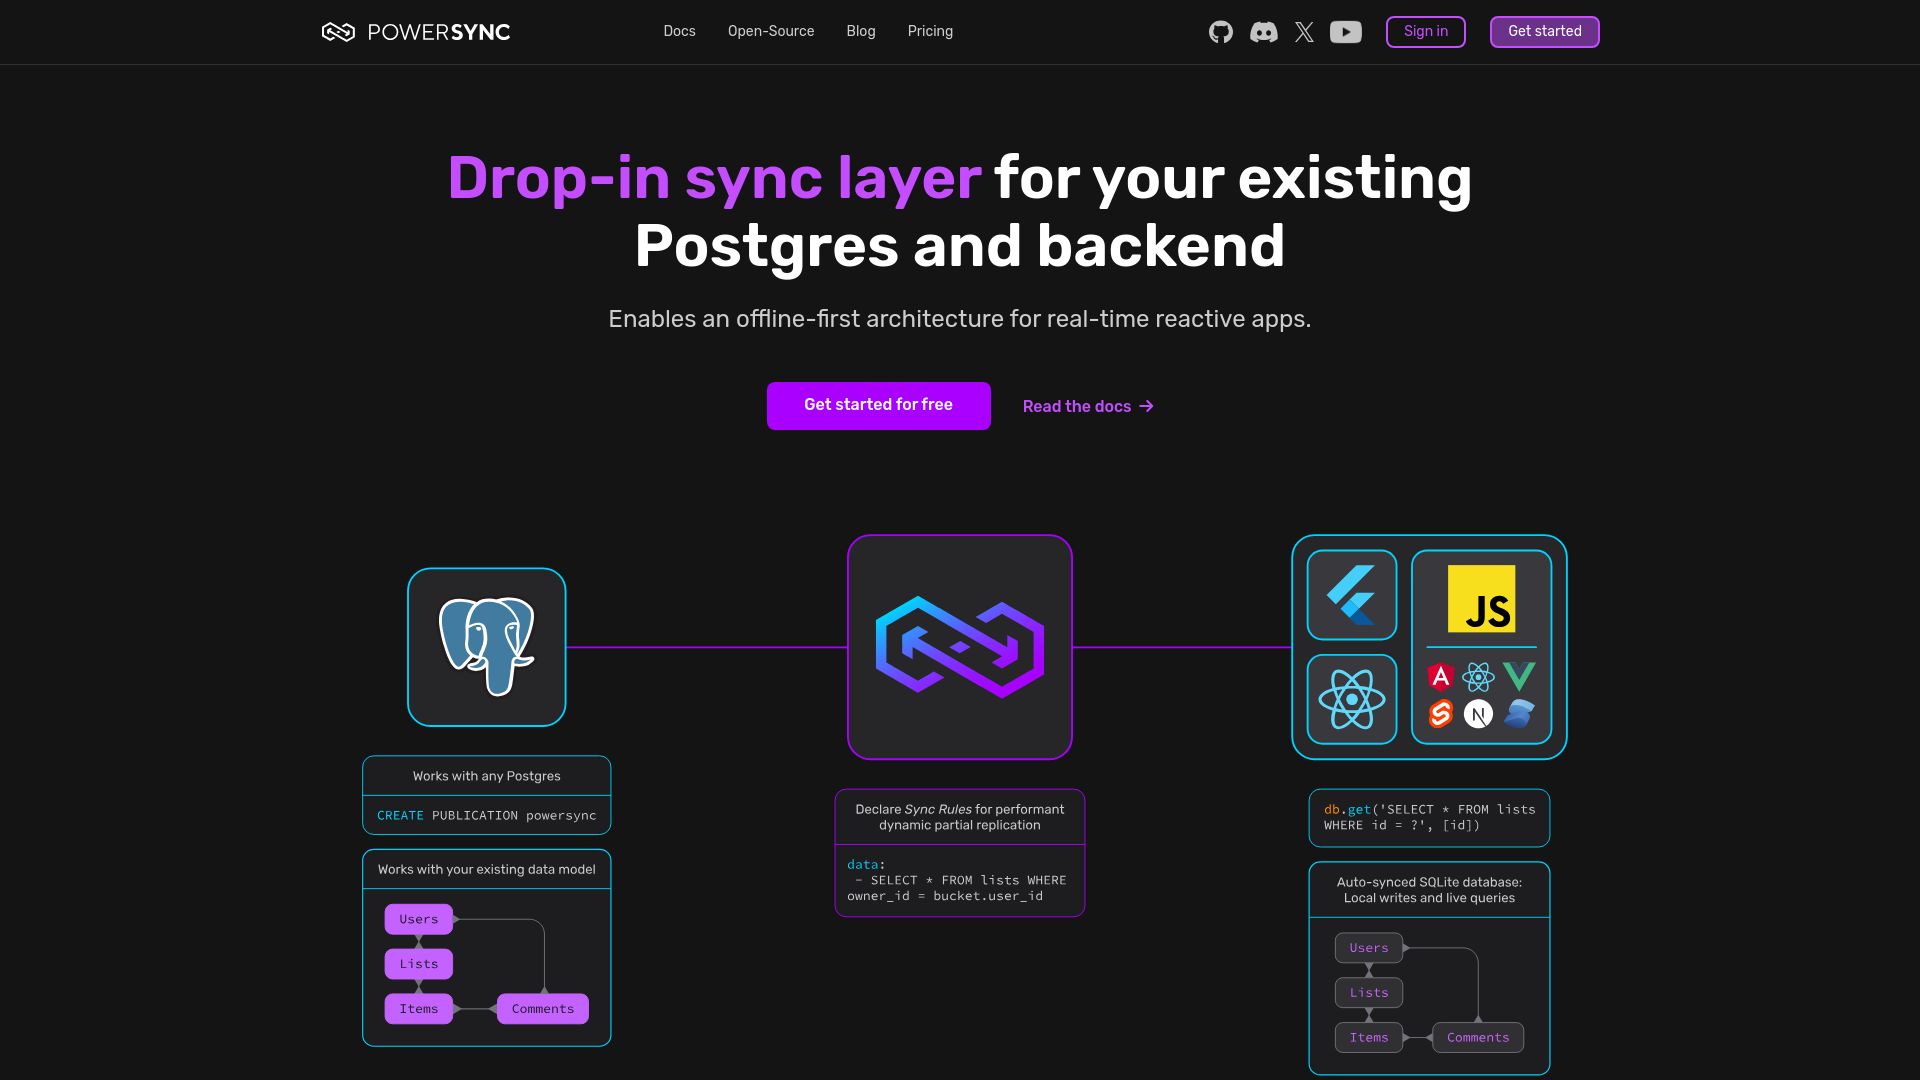Click the 'Declare Sync Rules' caption text
Image resolution: width=1920 pixels, height=1080 pixels.
point(960,817)
